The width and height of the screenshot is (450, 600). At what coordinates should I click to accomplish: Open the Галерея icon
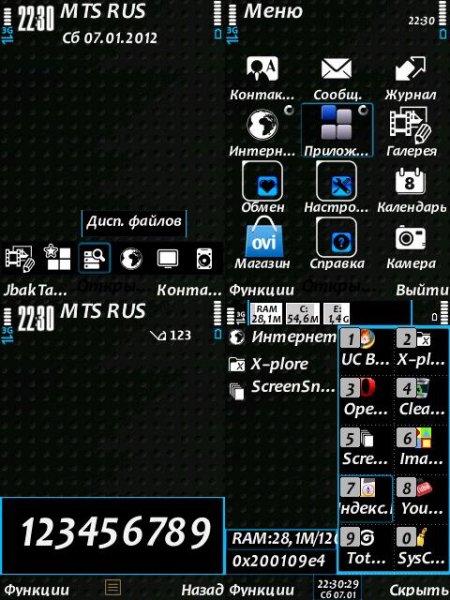[410, 125]
